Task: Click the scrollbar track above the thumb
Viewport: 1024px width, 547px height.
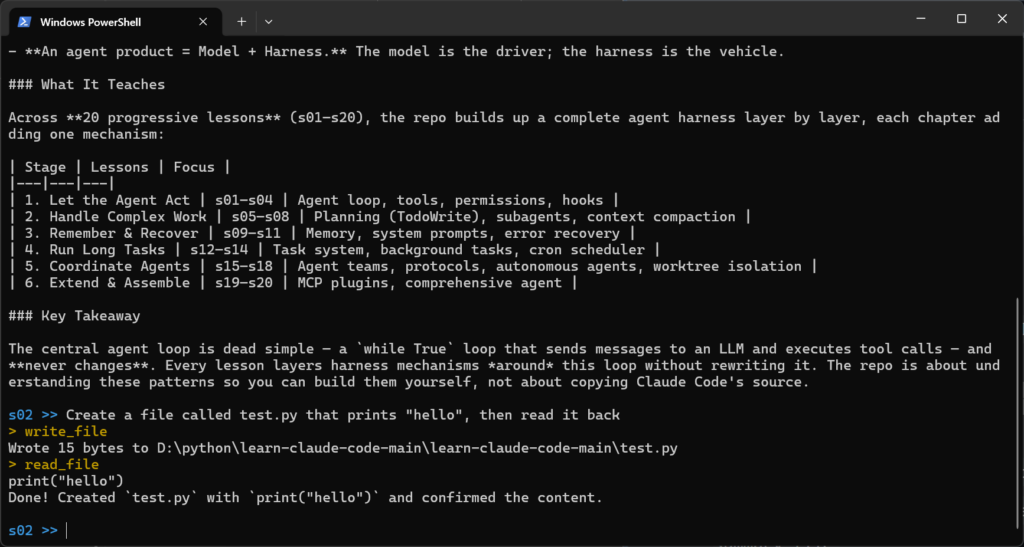Action: (1019, 166)
